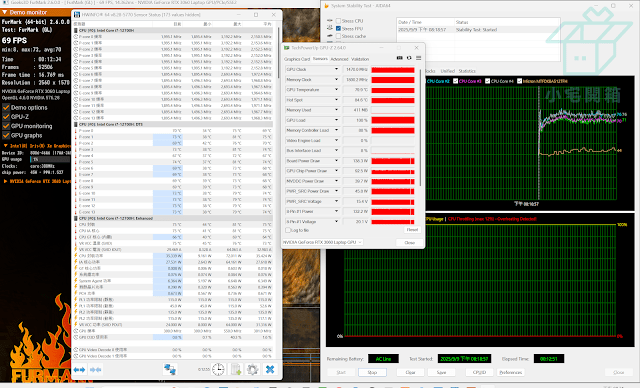Click HWiNFO clock reset timer icon

[x=218, y=370]
